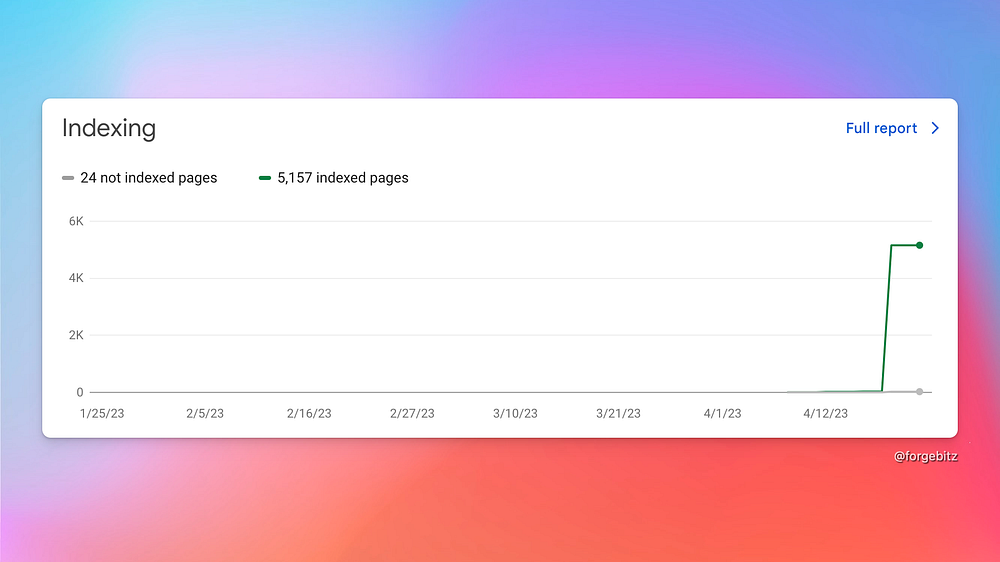Click the @forgebitz watermark text
The height and width of the screenshot is (562, 1000).
tap(925, 456)
